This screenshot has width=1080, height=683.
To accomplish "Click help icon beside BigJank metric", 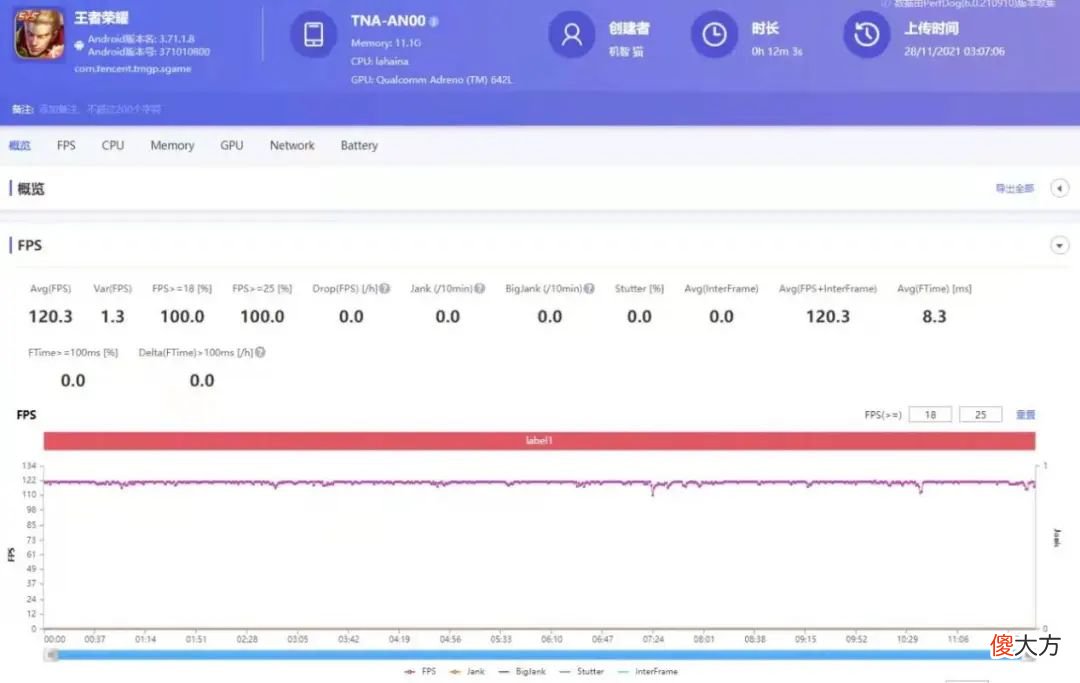I will 589,289.
